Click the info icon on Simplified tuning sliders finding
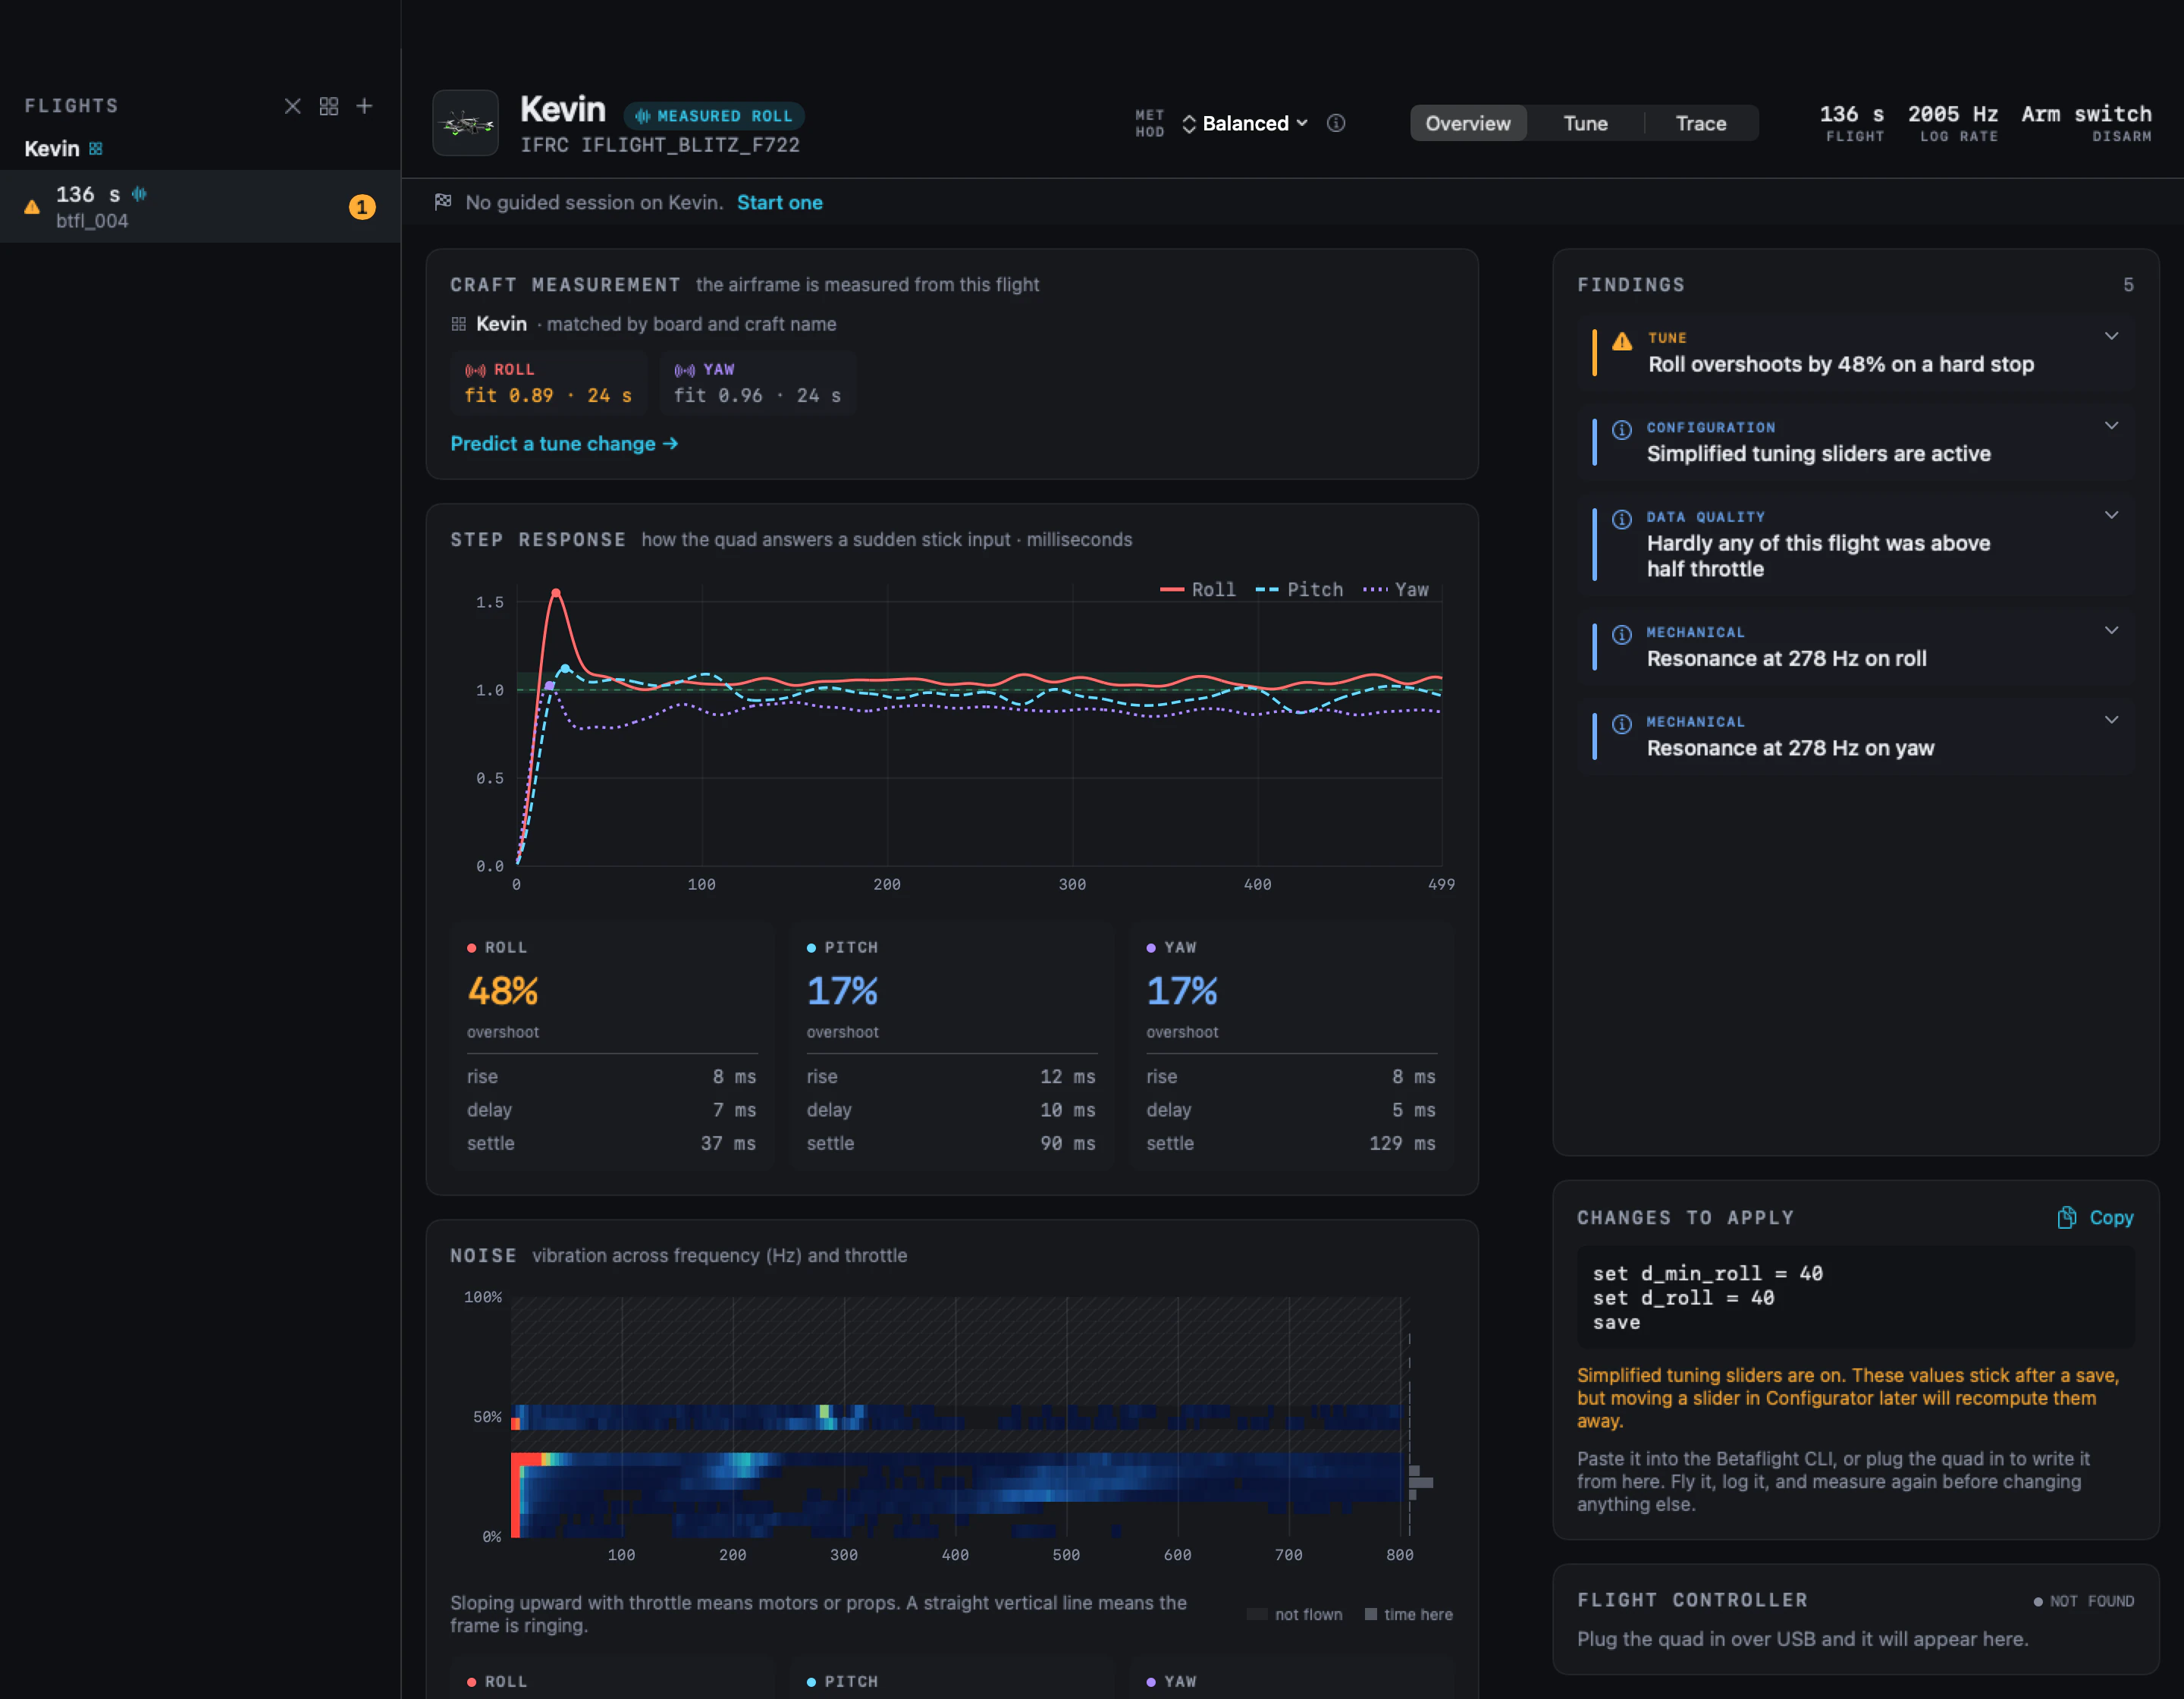 pos(1622,430)
